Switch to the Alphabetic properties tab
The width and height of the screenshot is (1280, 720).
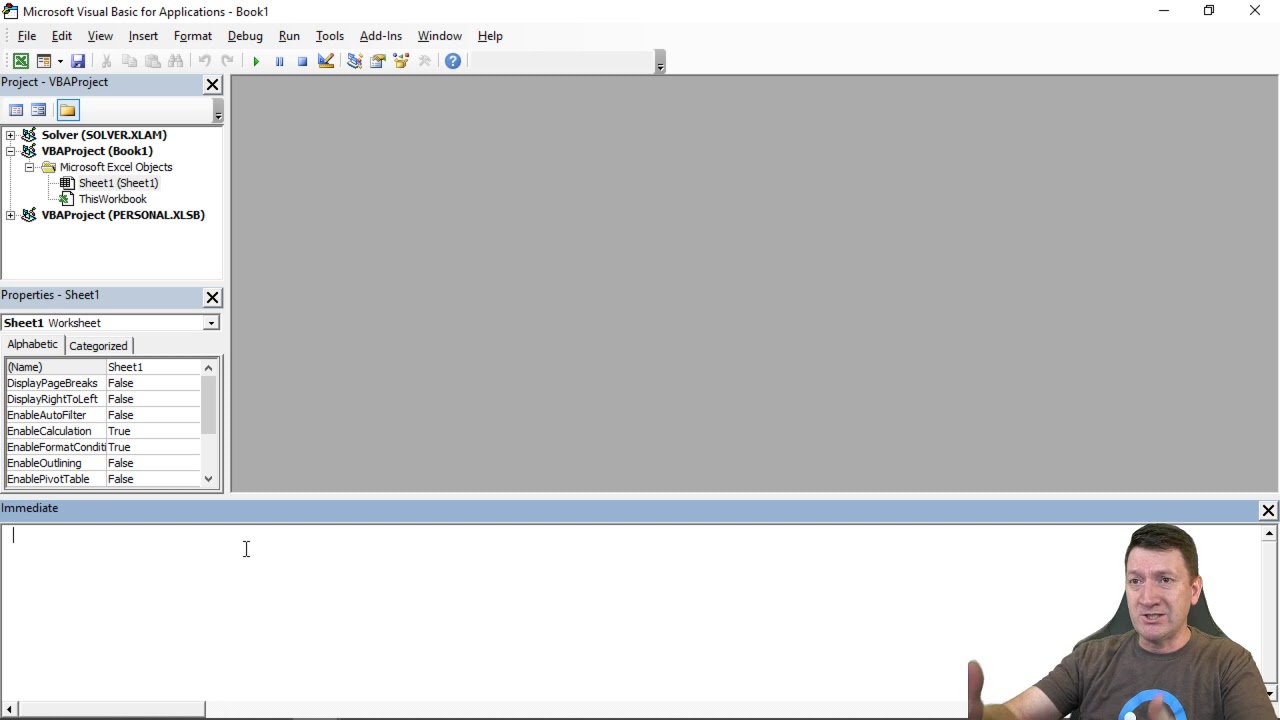tap(33, 345)
